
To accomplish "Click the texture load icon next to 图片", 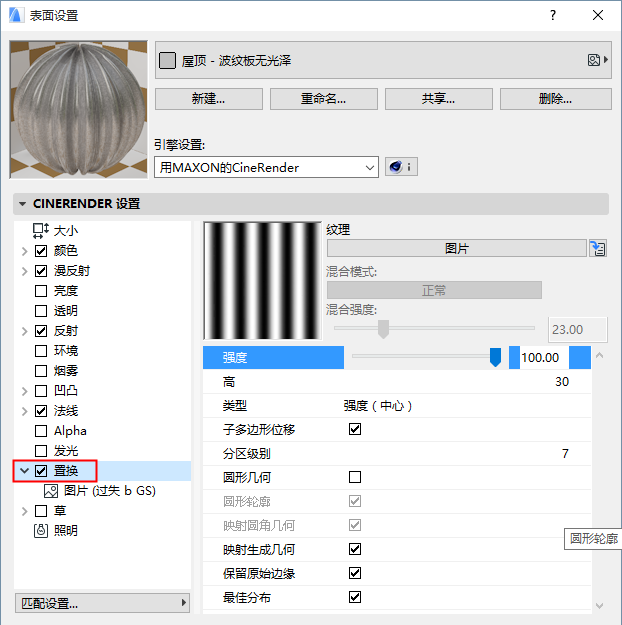I will coord(598,249).
